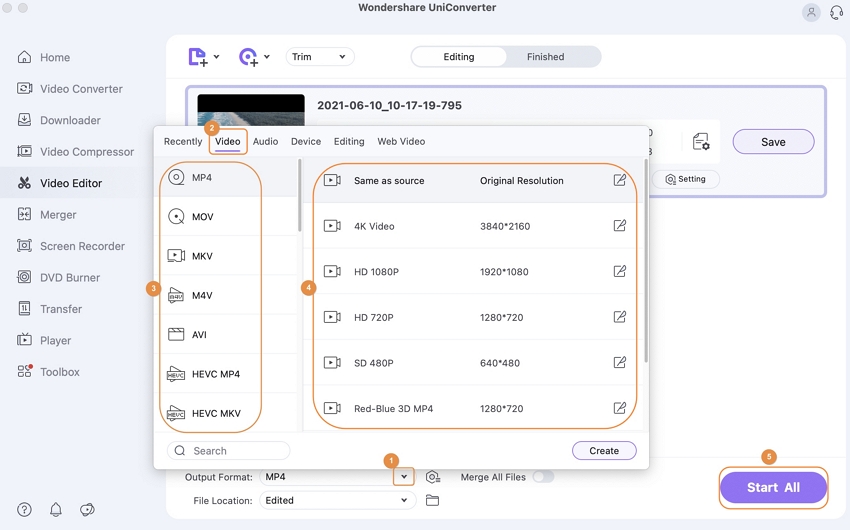The height and width of the screenshot is (530, 850).
Task: Expand the Output Format dropdown arrow
Action: [403, 477]
